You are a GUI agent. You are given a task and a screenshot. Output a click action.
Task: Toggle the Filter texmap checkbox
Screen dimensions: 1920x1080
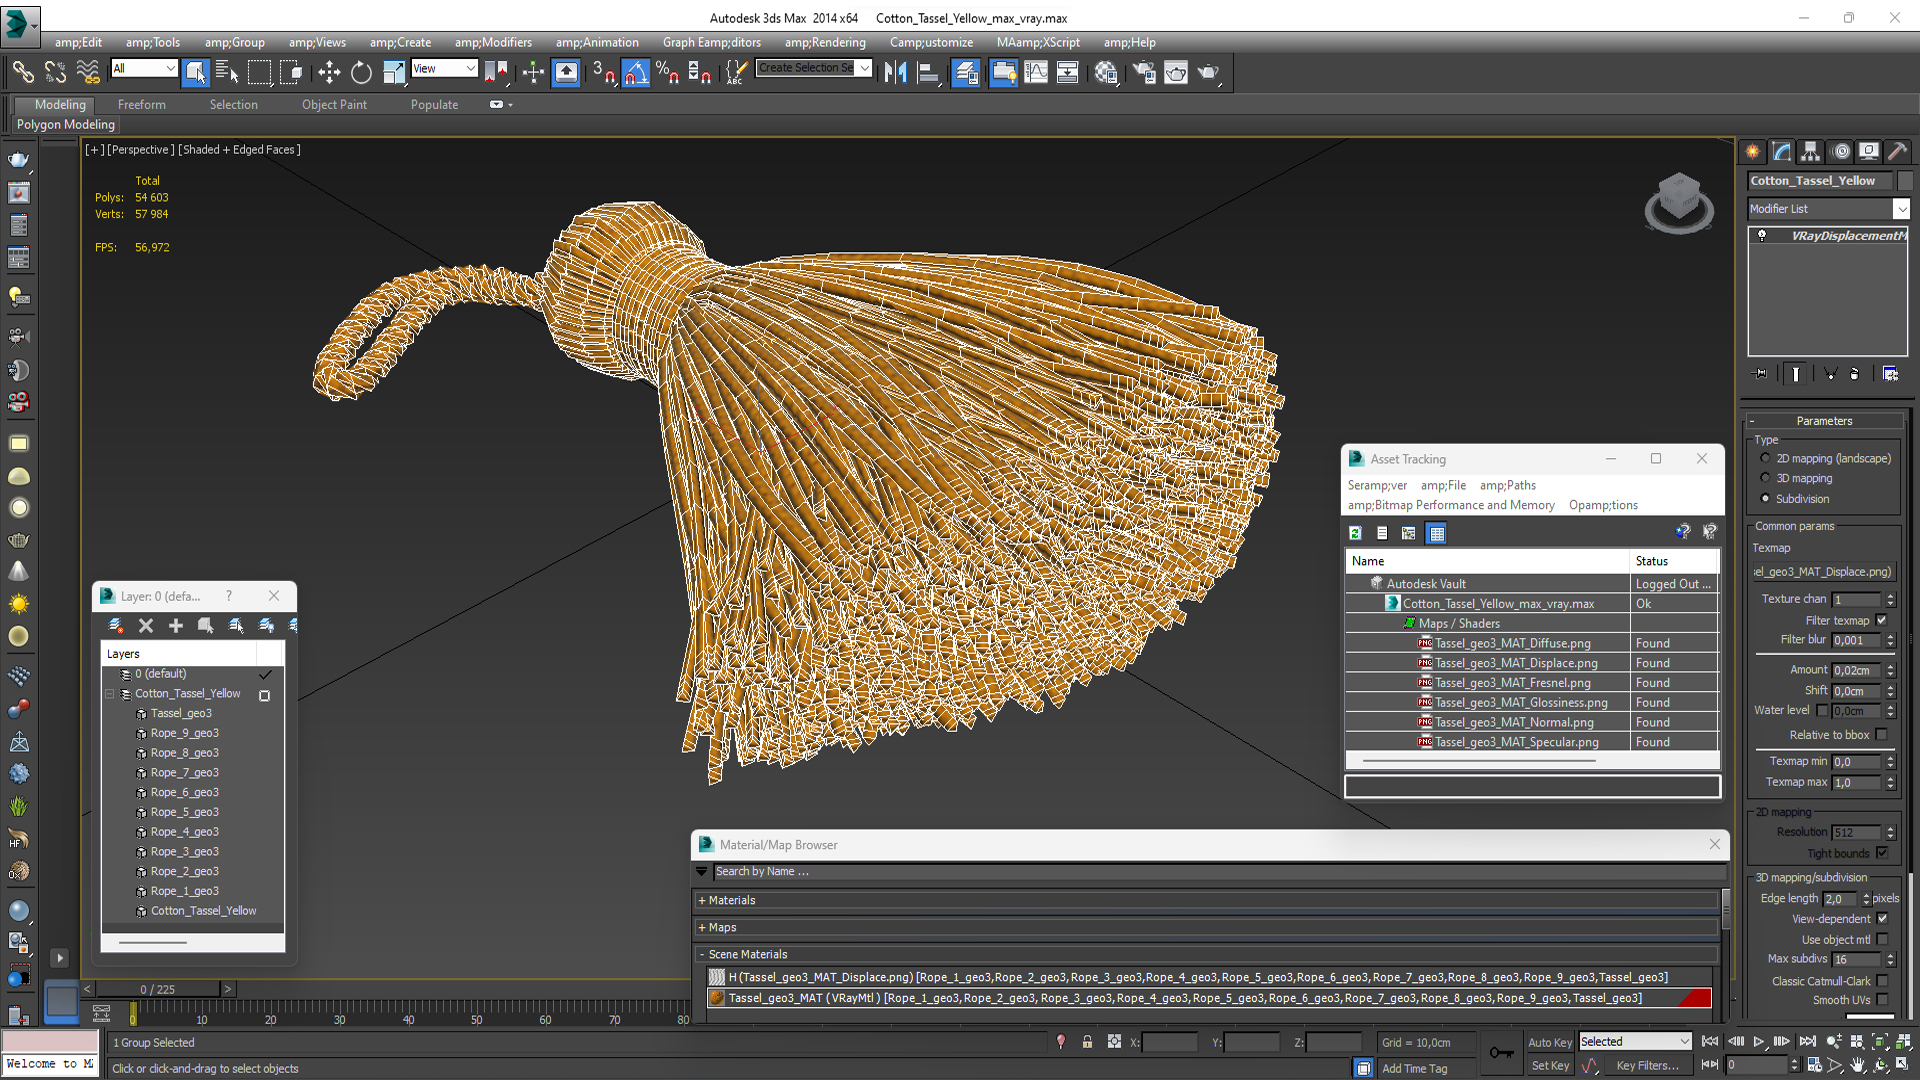point(1882,620)
